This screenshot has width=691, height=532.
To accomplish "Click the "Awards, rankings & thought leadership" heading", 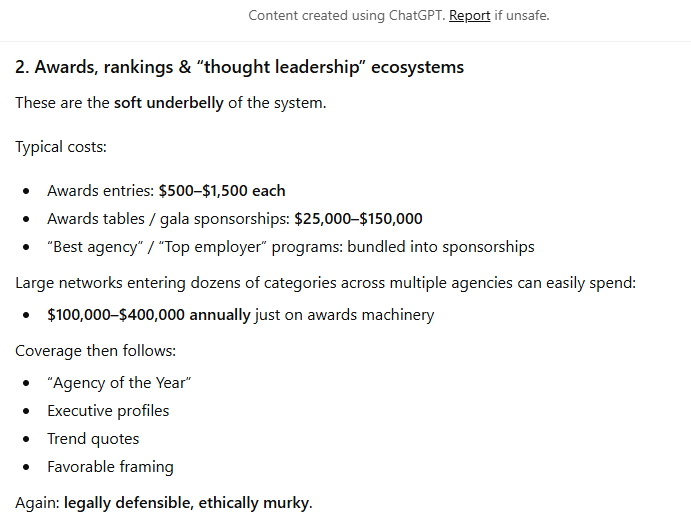I will click(x=239, y=68).
